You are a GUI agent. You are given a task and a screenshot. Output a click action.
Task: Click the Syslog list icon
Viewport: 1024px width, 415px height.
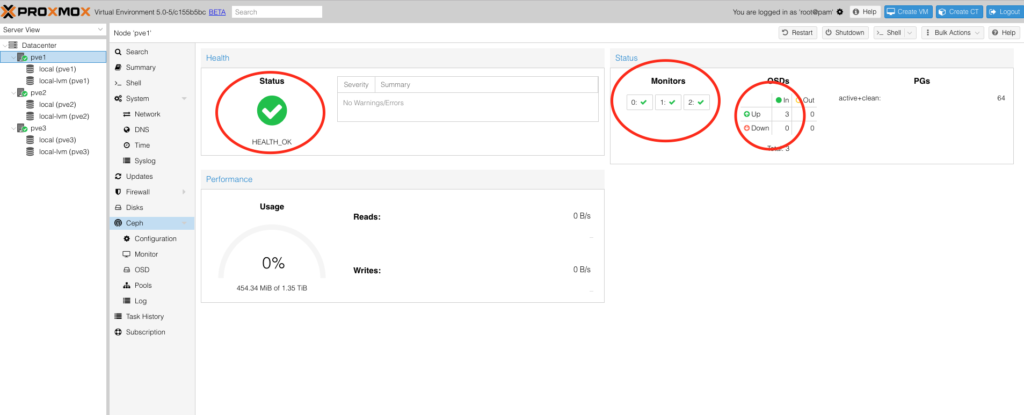(127, 161)
